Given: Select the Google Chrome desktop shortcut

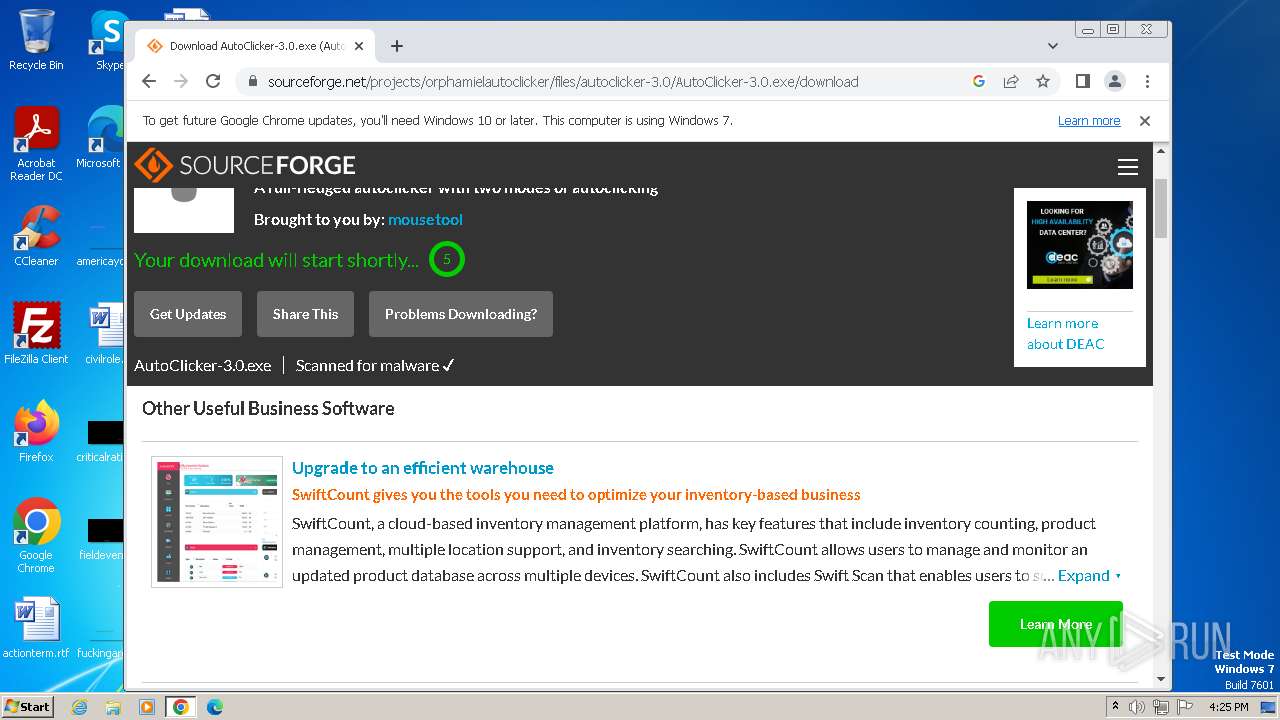Looking at the screenshot, I should [x=36, y=536].
